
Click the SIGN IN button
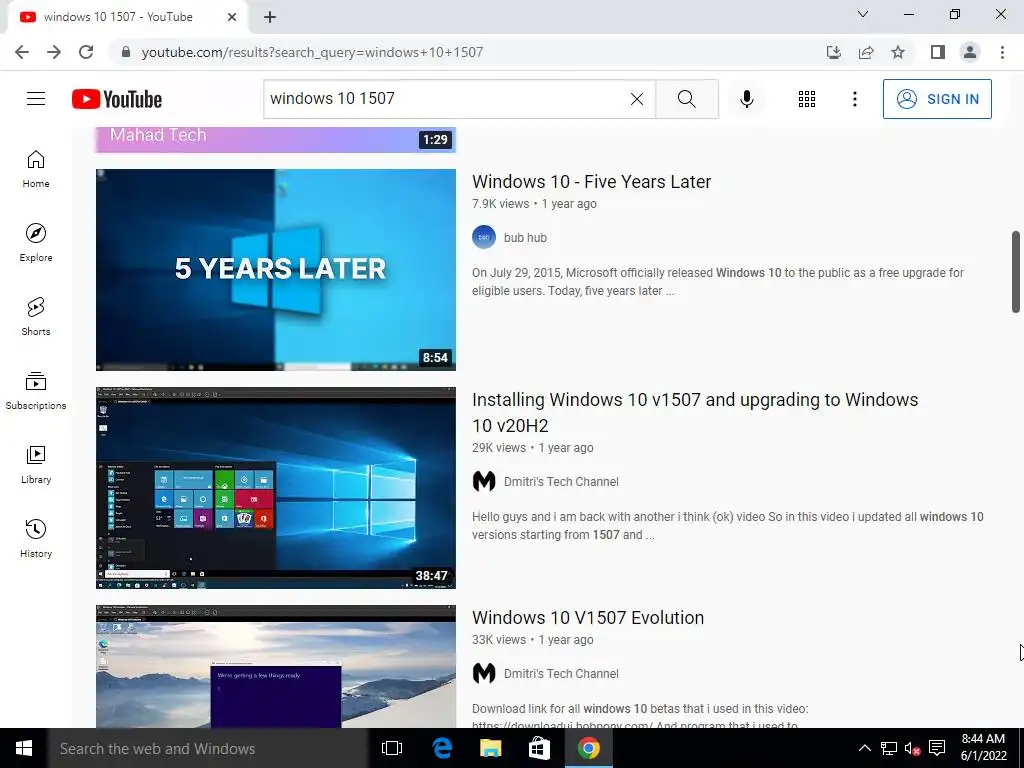click(x=936, y=99)
